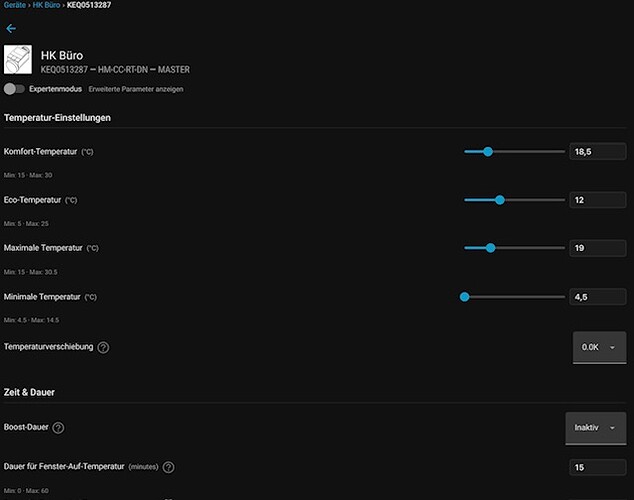This screenshot has width=634, height=500.
Task: Click the Komfort-Temperatur label
Action: click(x=40, y=152)
